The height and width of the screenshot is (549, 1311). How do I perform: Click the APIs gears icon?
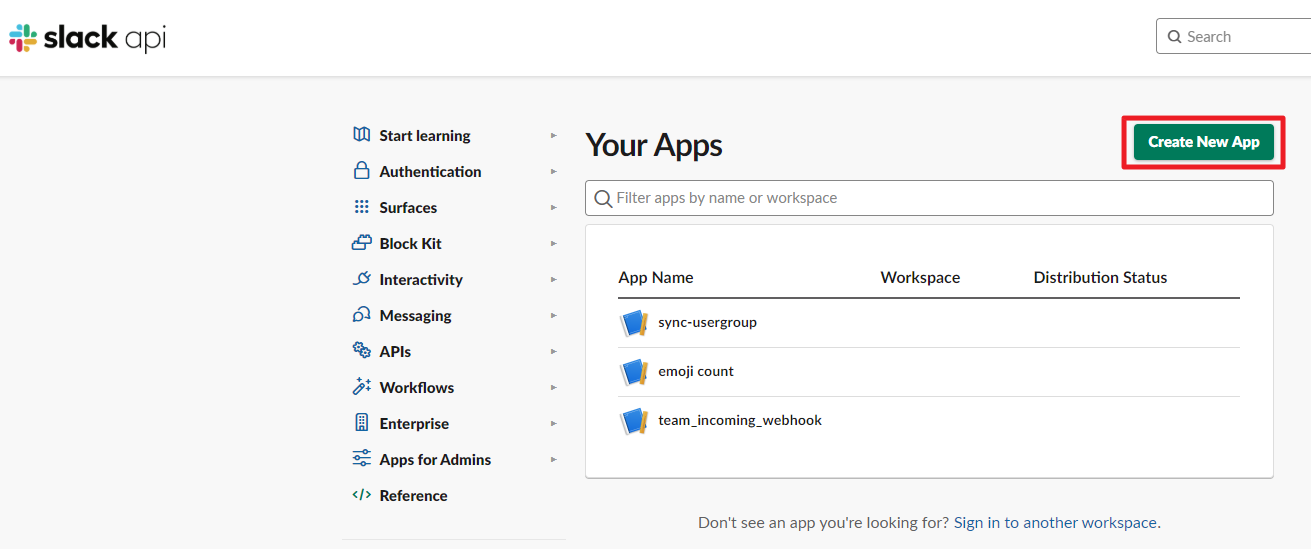362,351
